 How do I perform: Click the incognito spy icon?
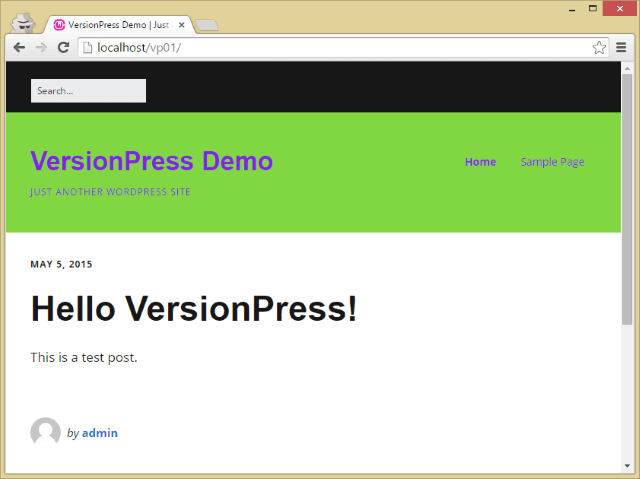point(23,23)
